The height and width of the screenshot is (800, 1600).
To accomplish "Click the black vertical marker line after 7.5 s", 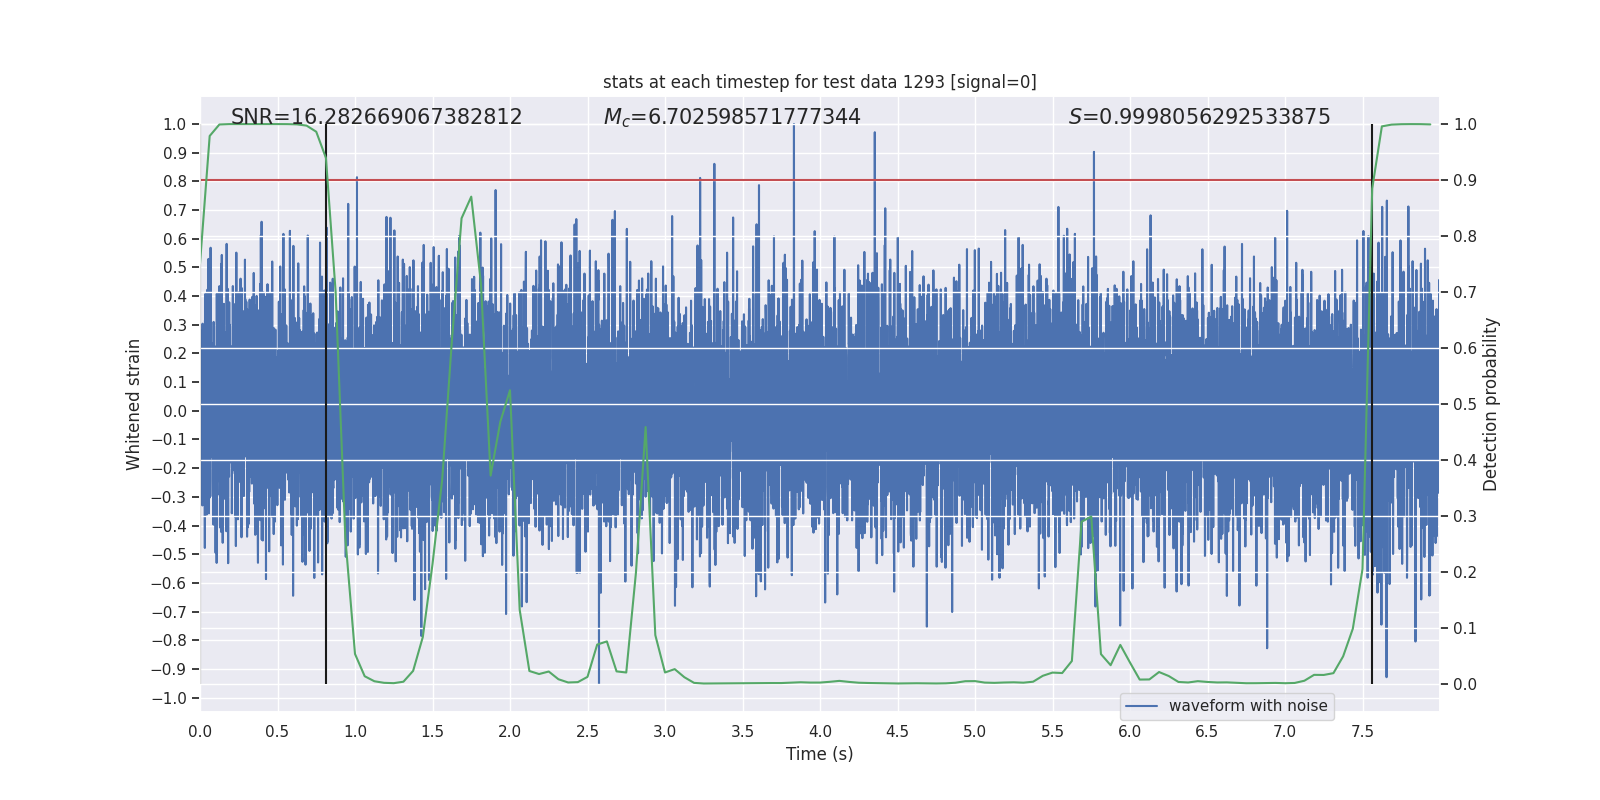I will 1372,404.
